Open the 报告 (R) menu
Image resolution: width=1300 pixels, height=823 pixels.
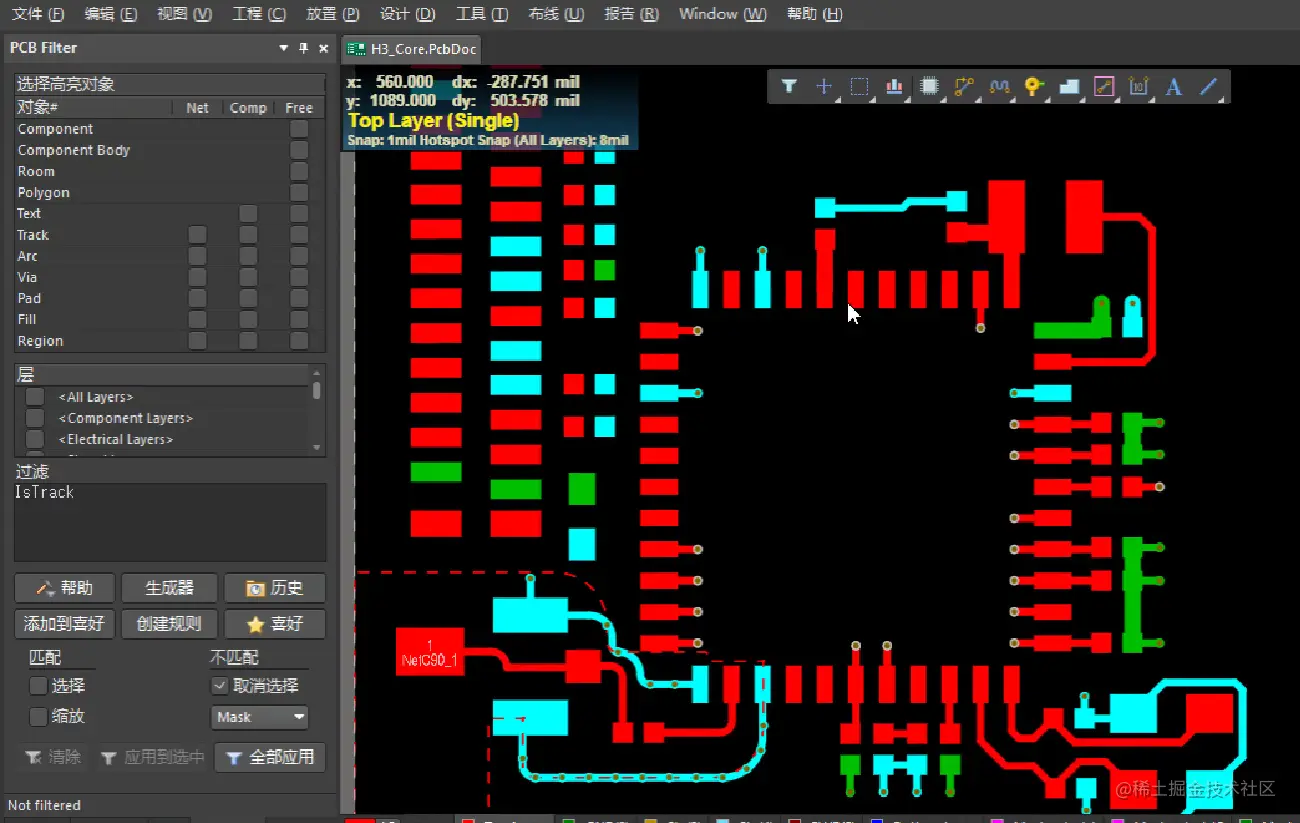click(x=632, y=14)
